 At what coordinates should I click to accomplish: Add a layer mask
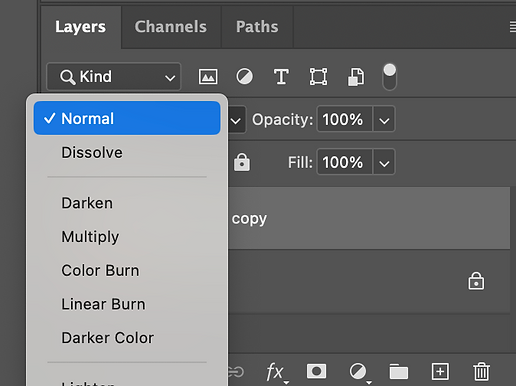tap(316, 371)
